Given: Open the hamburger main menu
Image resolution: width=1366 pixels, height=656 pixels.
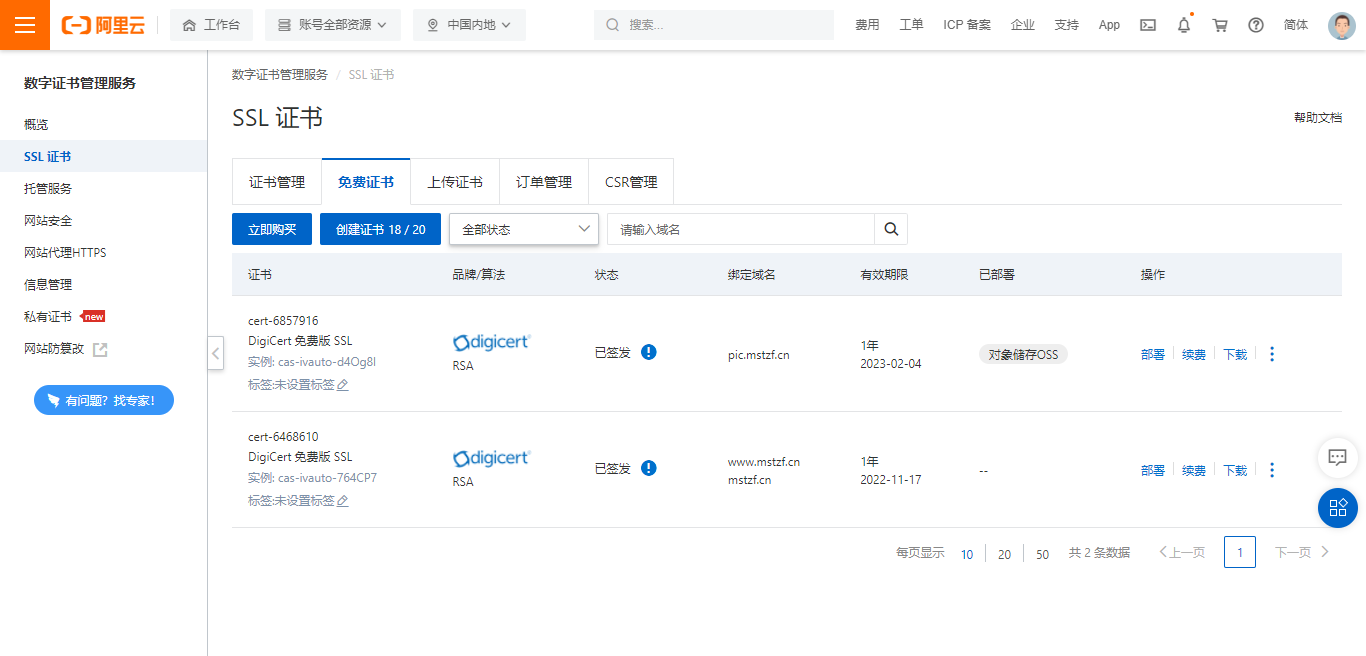Looking at the screenshot, I should click(24, 25).
